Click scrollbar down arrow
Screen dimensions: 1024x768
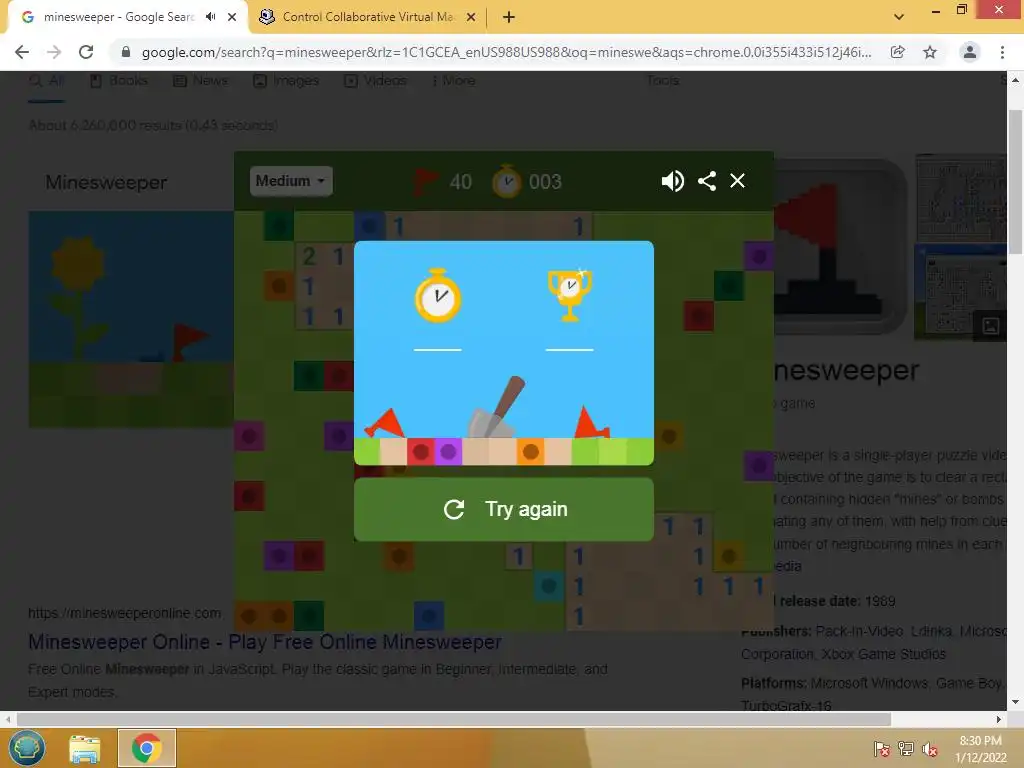(x=1015, y=702)
